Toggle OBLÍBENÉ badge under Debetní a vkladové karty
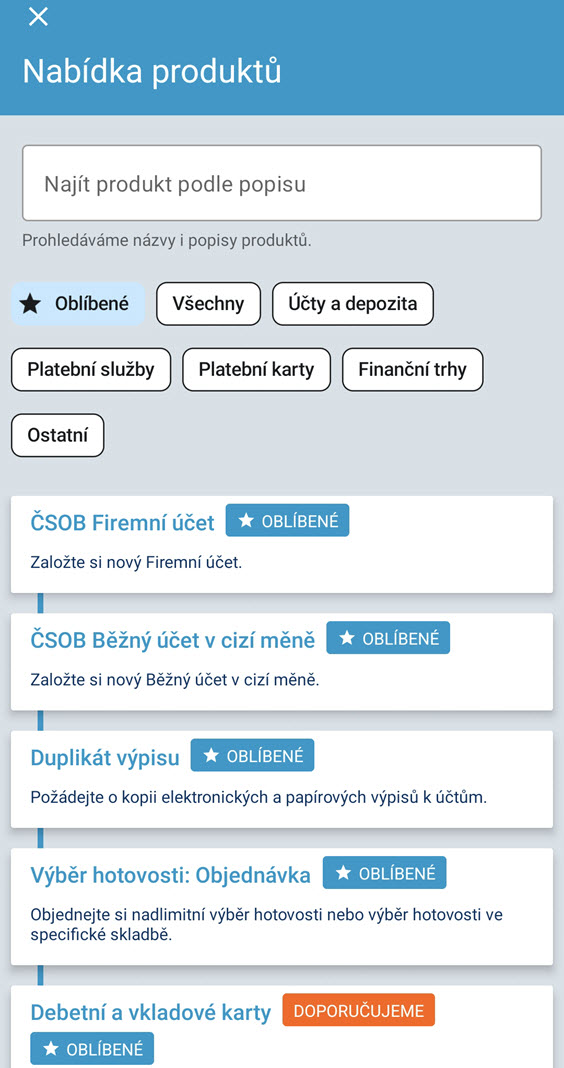This screenshot has height=1068, width=564. 92,1049
